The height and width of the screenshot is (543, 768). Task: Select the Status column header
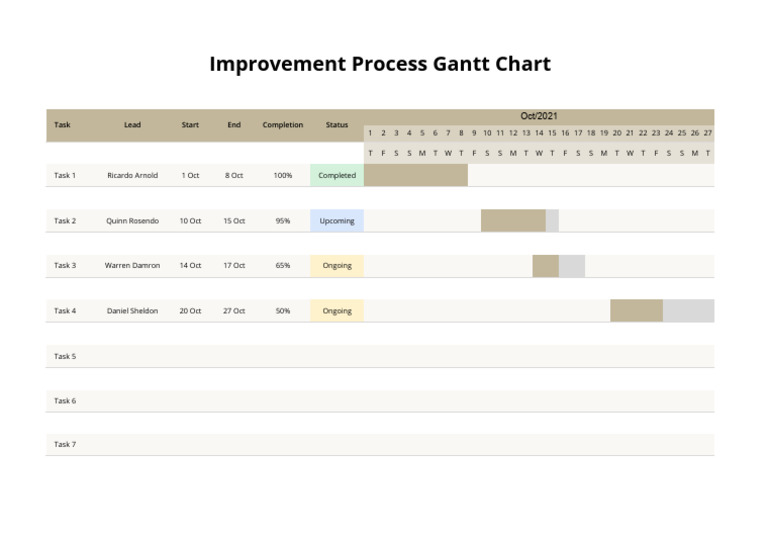tap(337, 125)
